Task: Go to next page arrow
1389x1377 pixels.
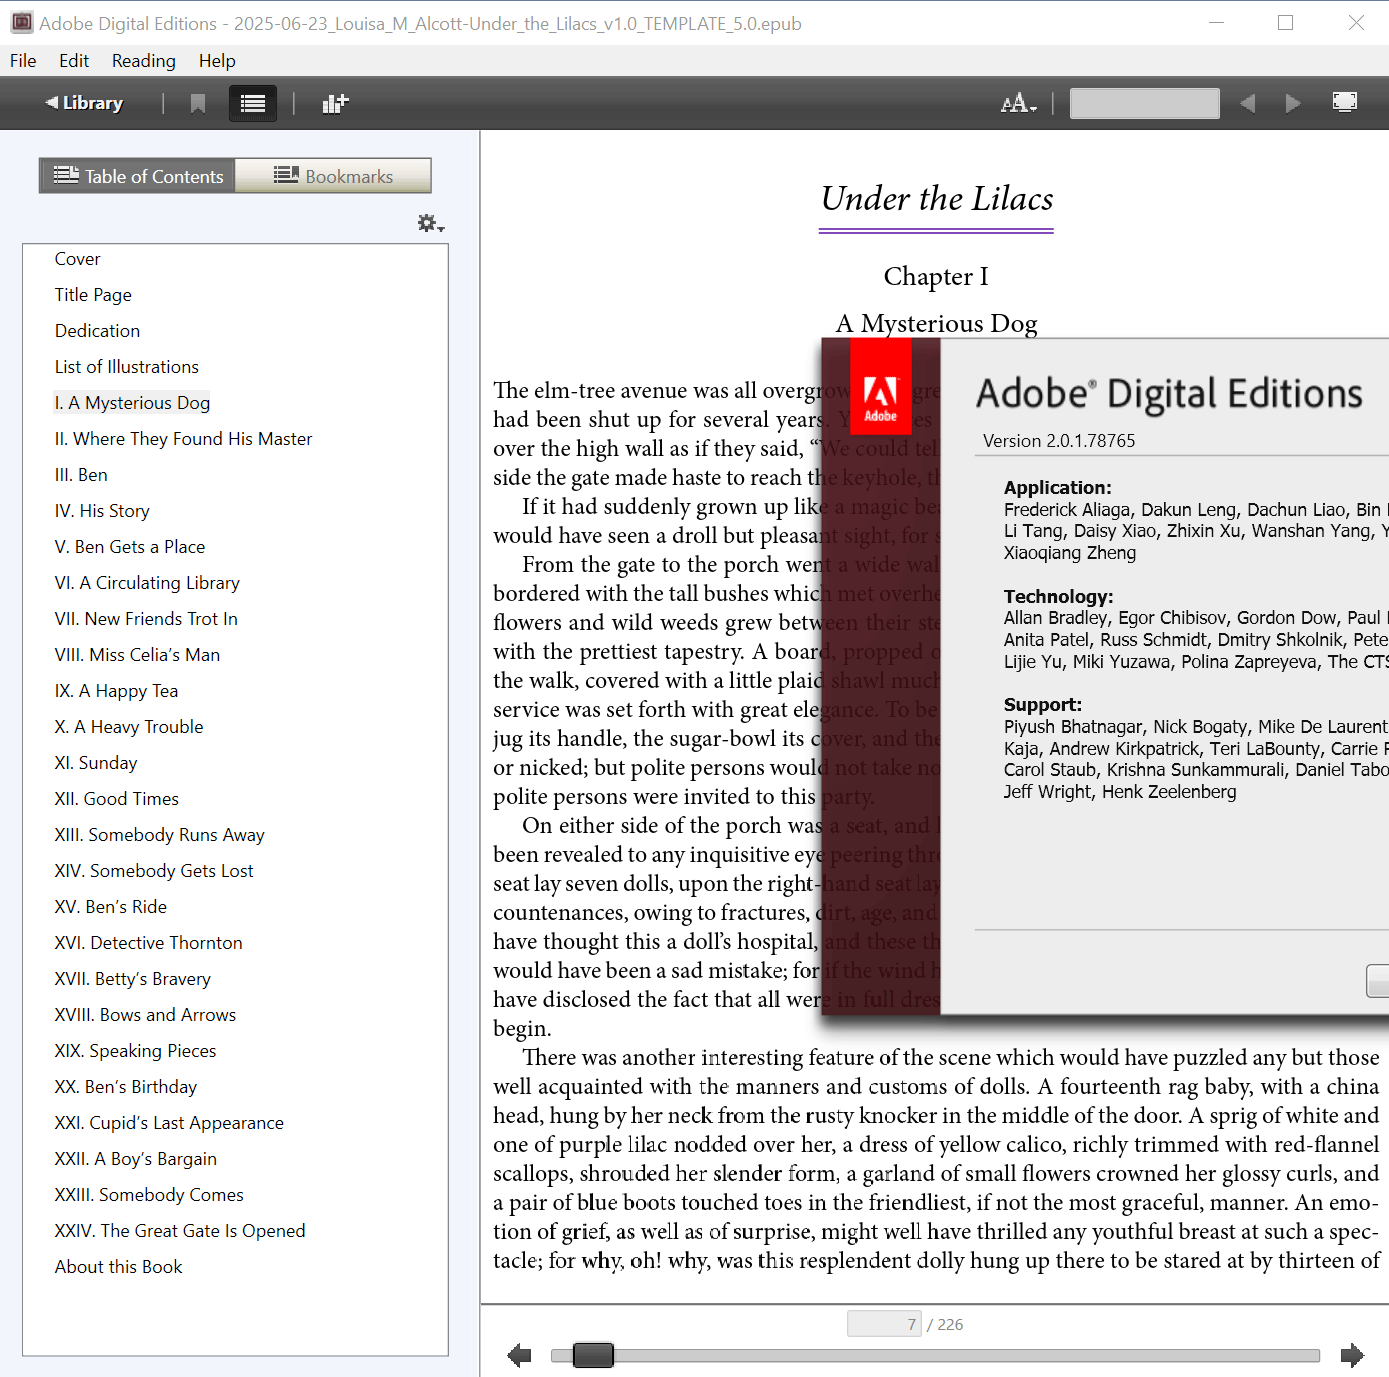Action: point(1353,1356)
